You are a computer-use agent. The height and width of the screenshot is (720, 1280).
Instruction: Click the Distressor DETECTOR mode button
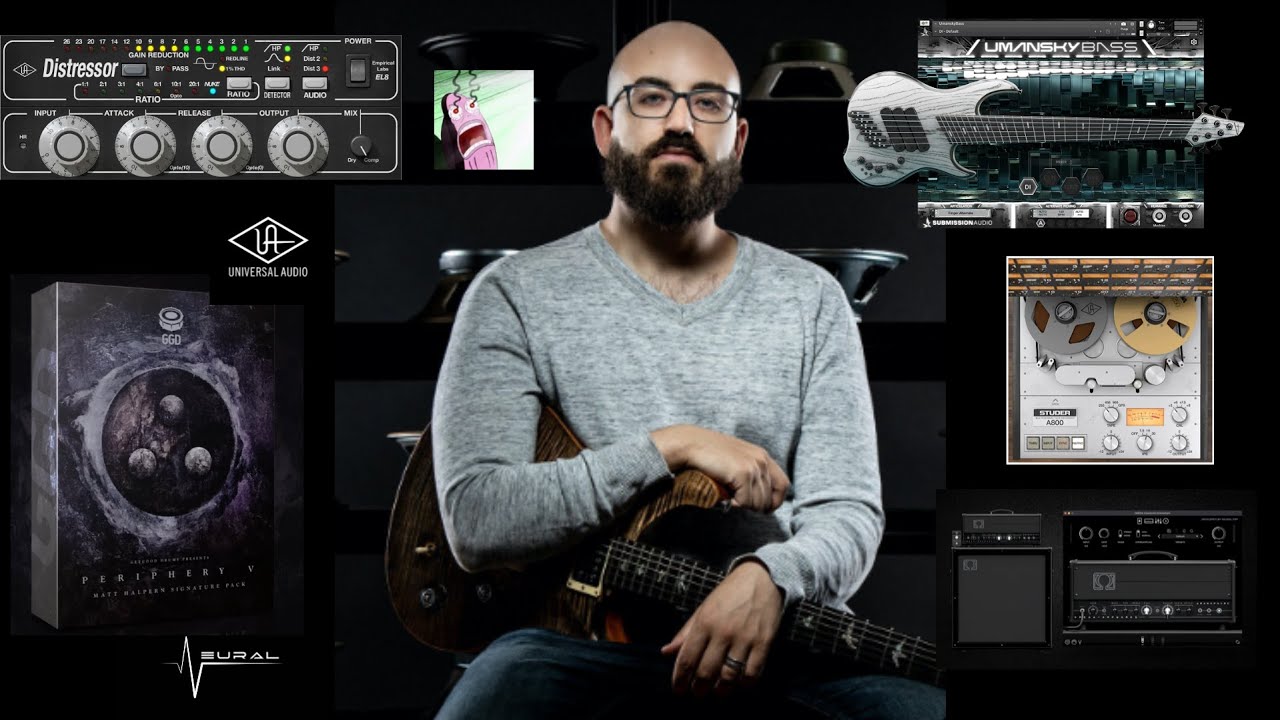(277, 83)
